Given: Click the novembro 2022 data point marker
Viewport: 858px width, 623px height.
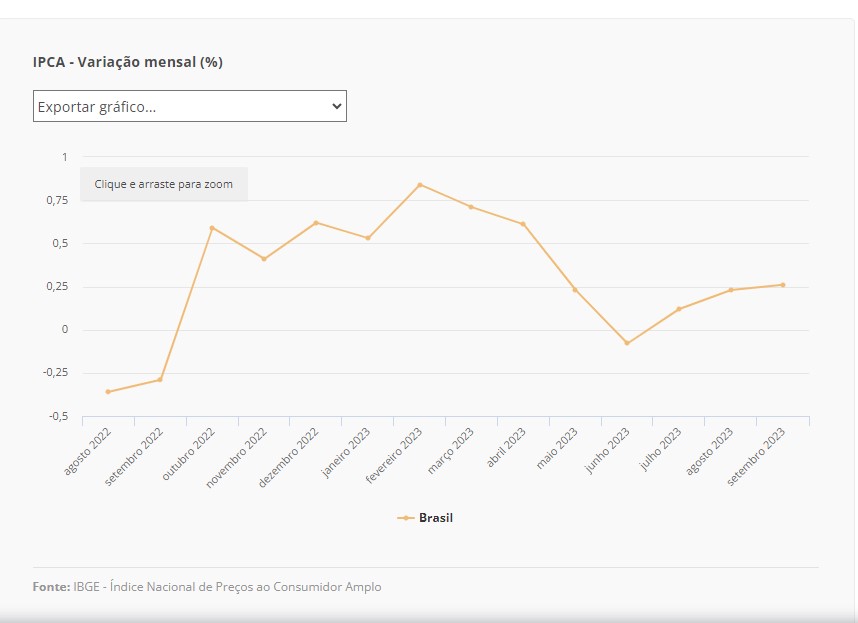Looking at the screenshot, I should [264, 259].
